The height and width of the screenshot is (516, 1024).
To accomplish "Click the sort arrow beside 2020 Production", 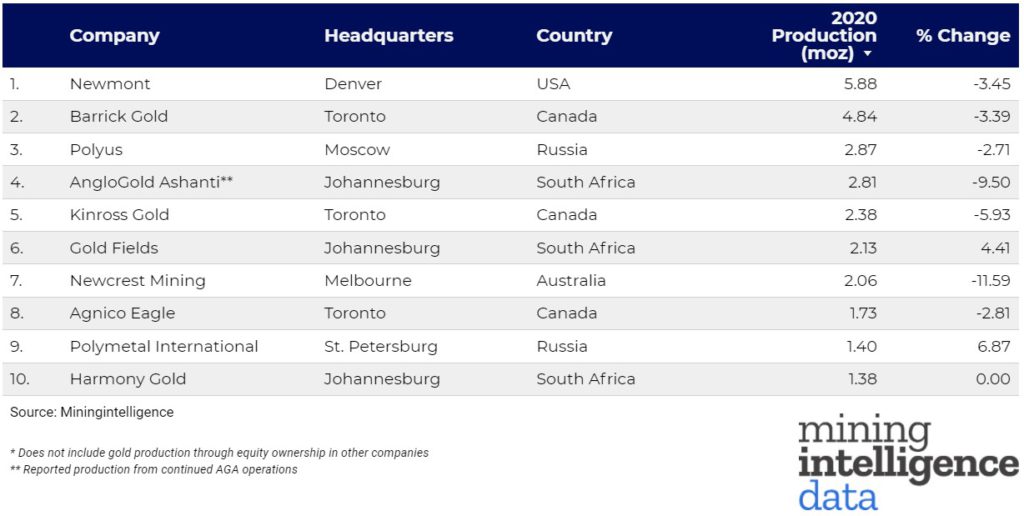I will (867, 54).
